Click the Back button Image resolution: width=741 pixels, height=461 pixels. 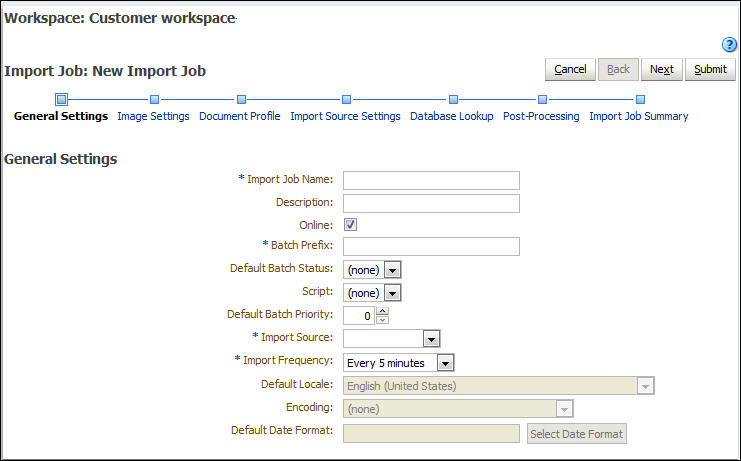[x=618, y=69]
